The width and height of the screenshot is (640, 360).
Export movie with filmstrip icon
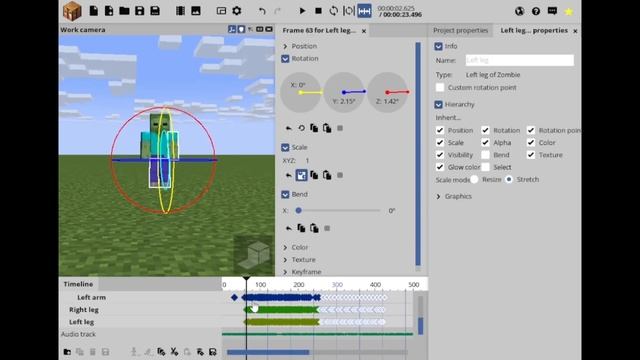coord(180,11)
